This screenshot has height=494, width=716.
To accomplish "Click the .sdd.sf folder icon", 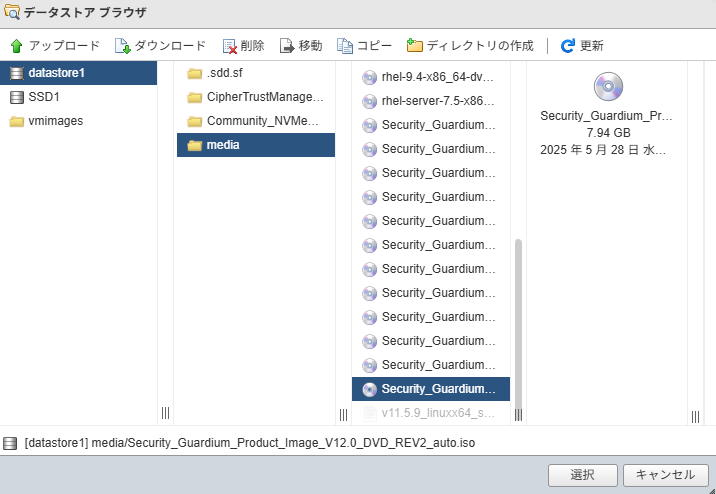I will 195,74.
